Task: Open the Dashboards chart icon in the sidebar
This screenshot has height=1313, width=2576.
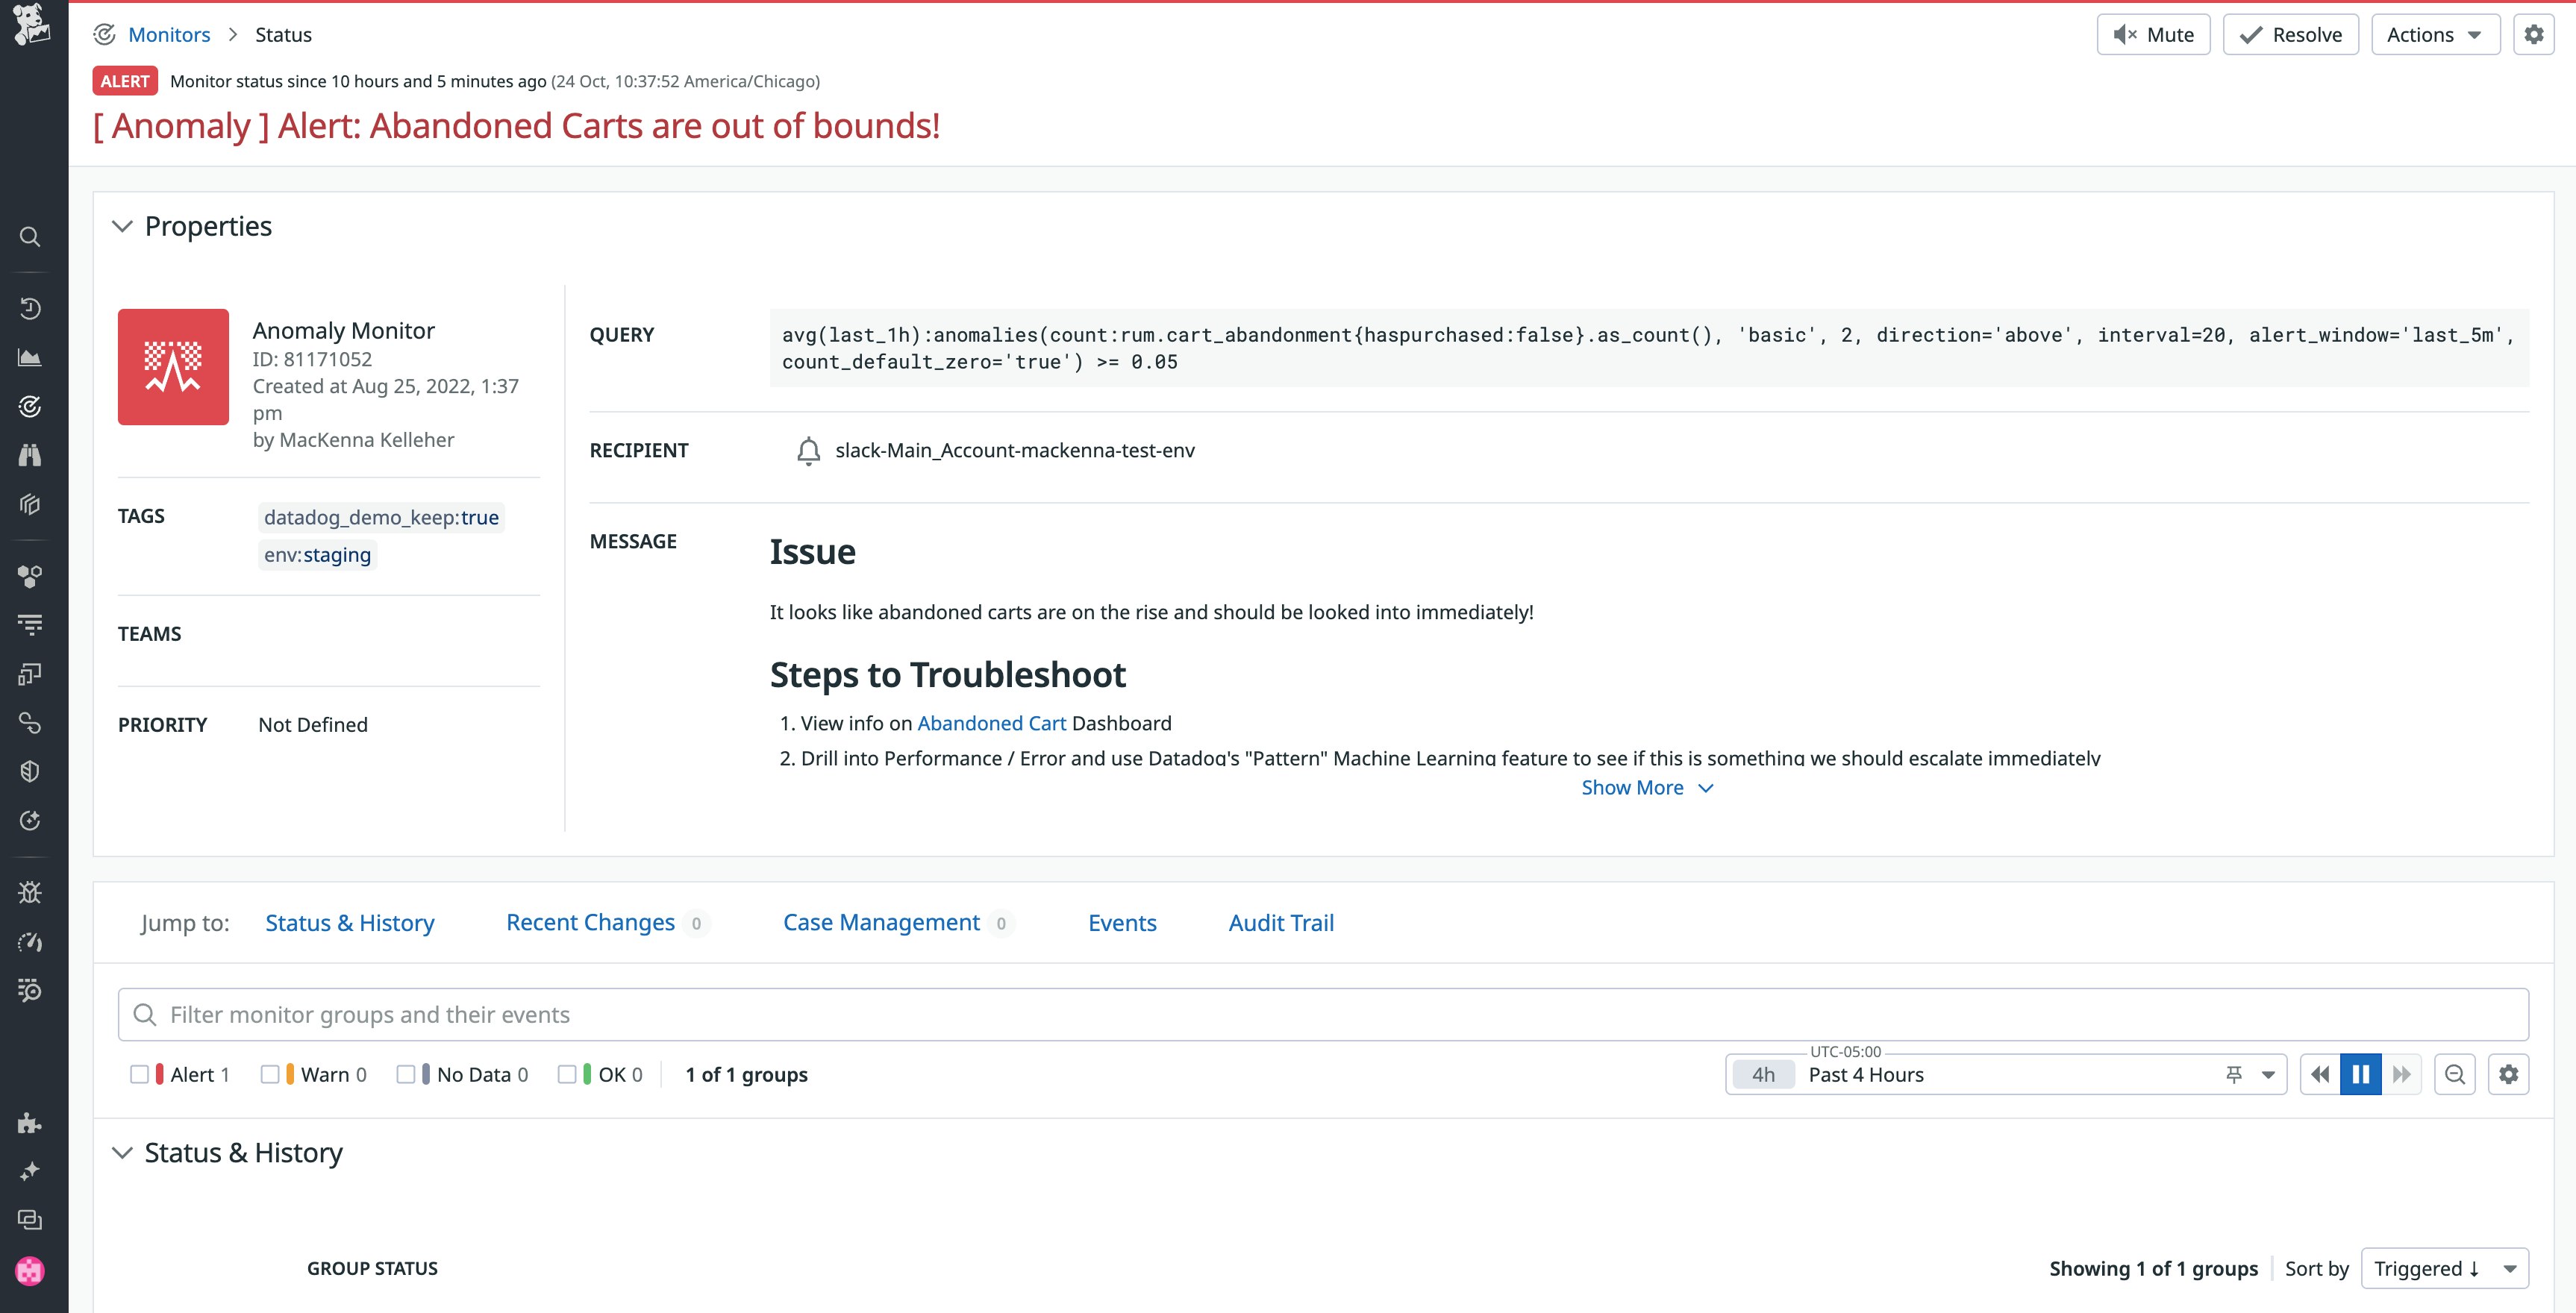Action: pyautogui.click(x=30, y=357)
